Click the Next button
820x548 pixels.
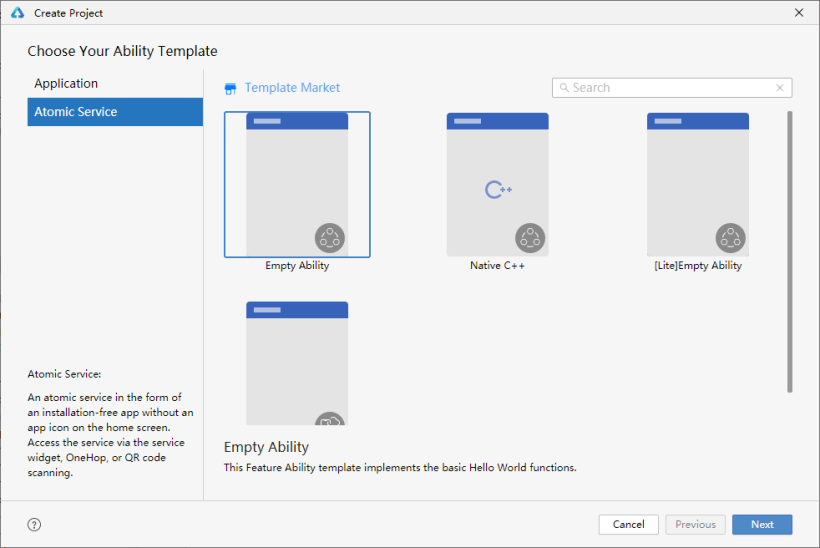coord(762,524)
